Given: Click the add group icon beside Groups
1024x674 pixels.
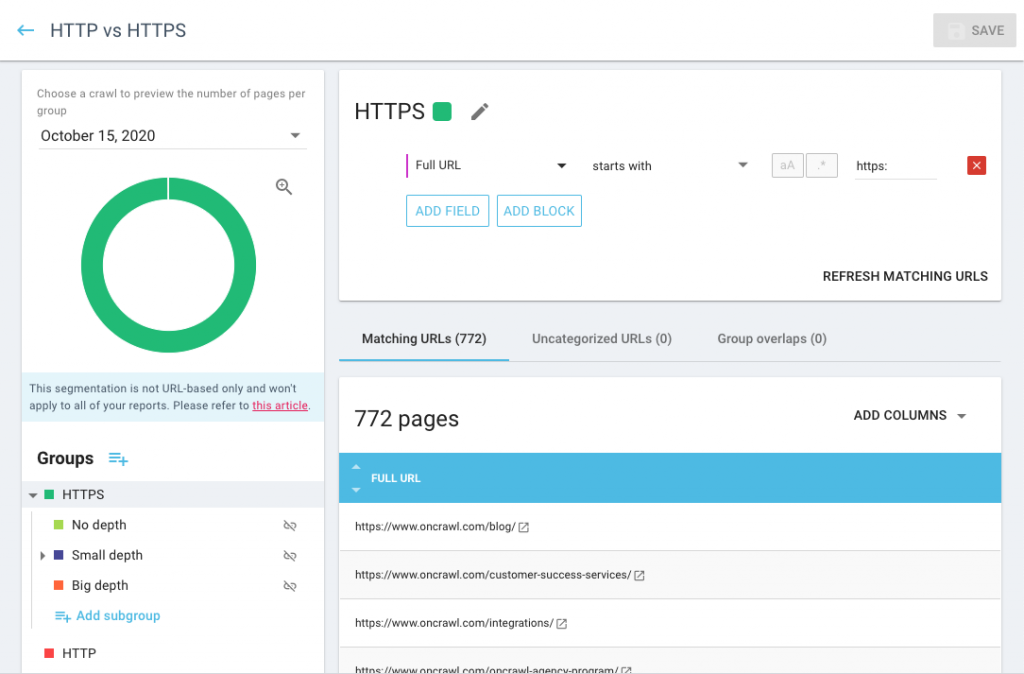Looking at the screenshot, I should pyautogui.click(x=118, y=459).
